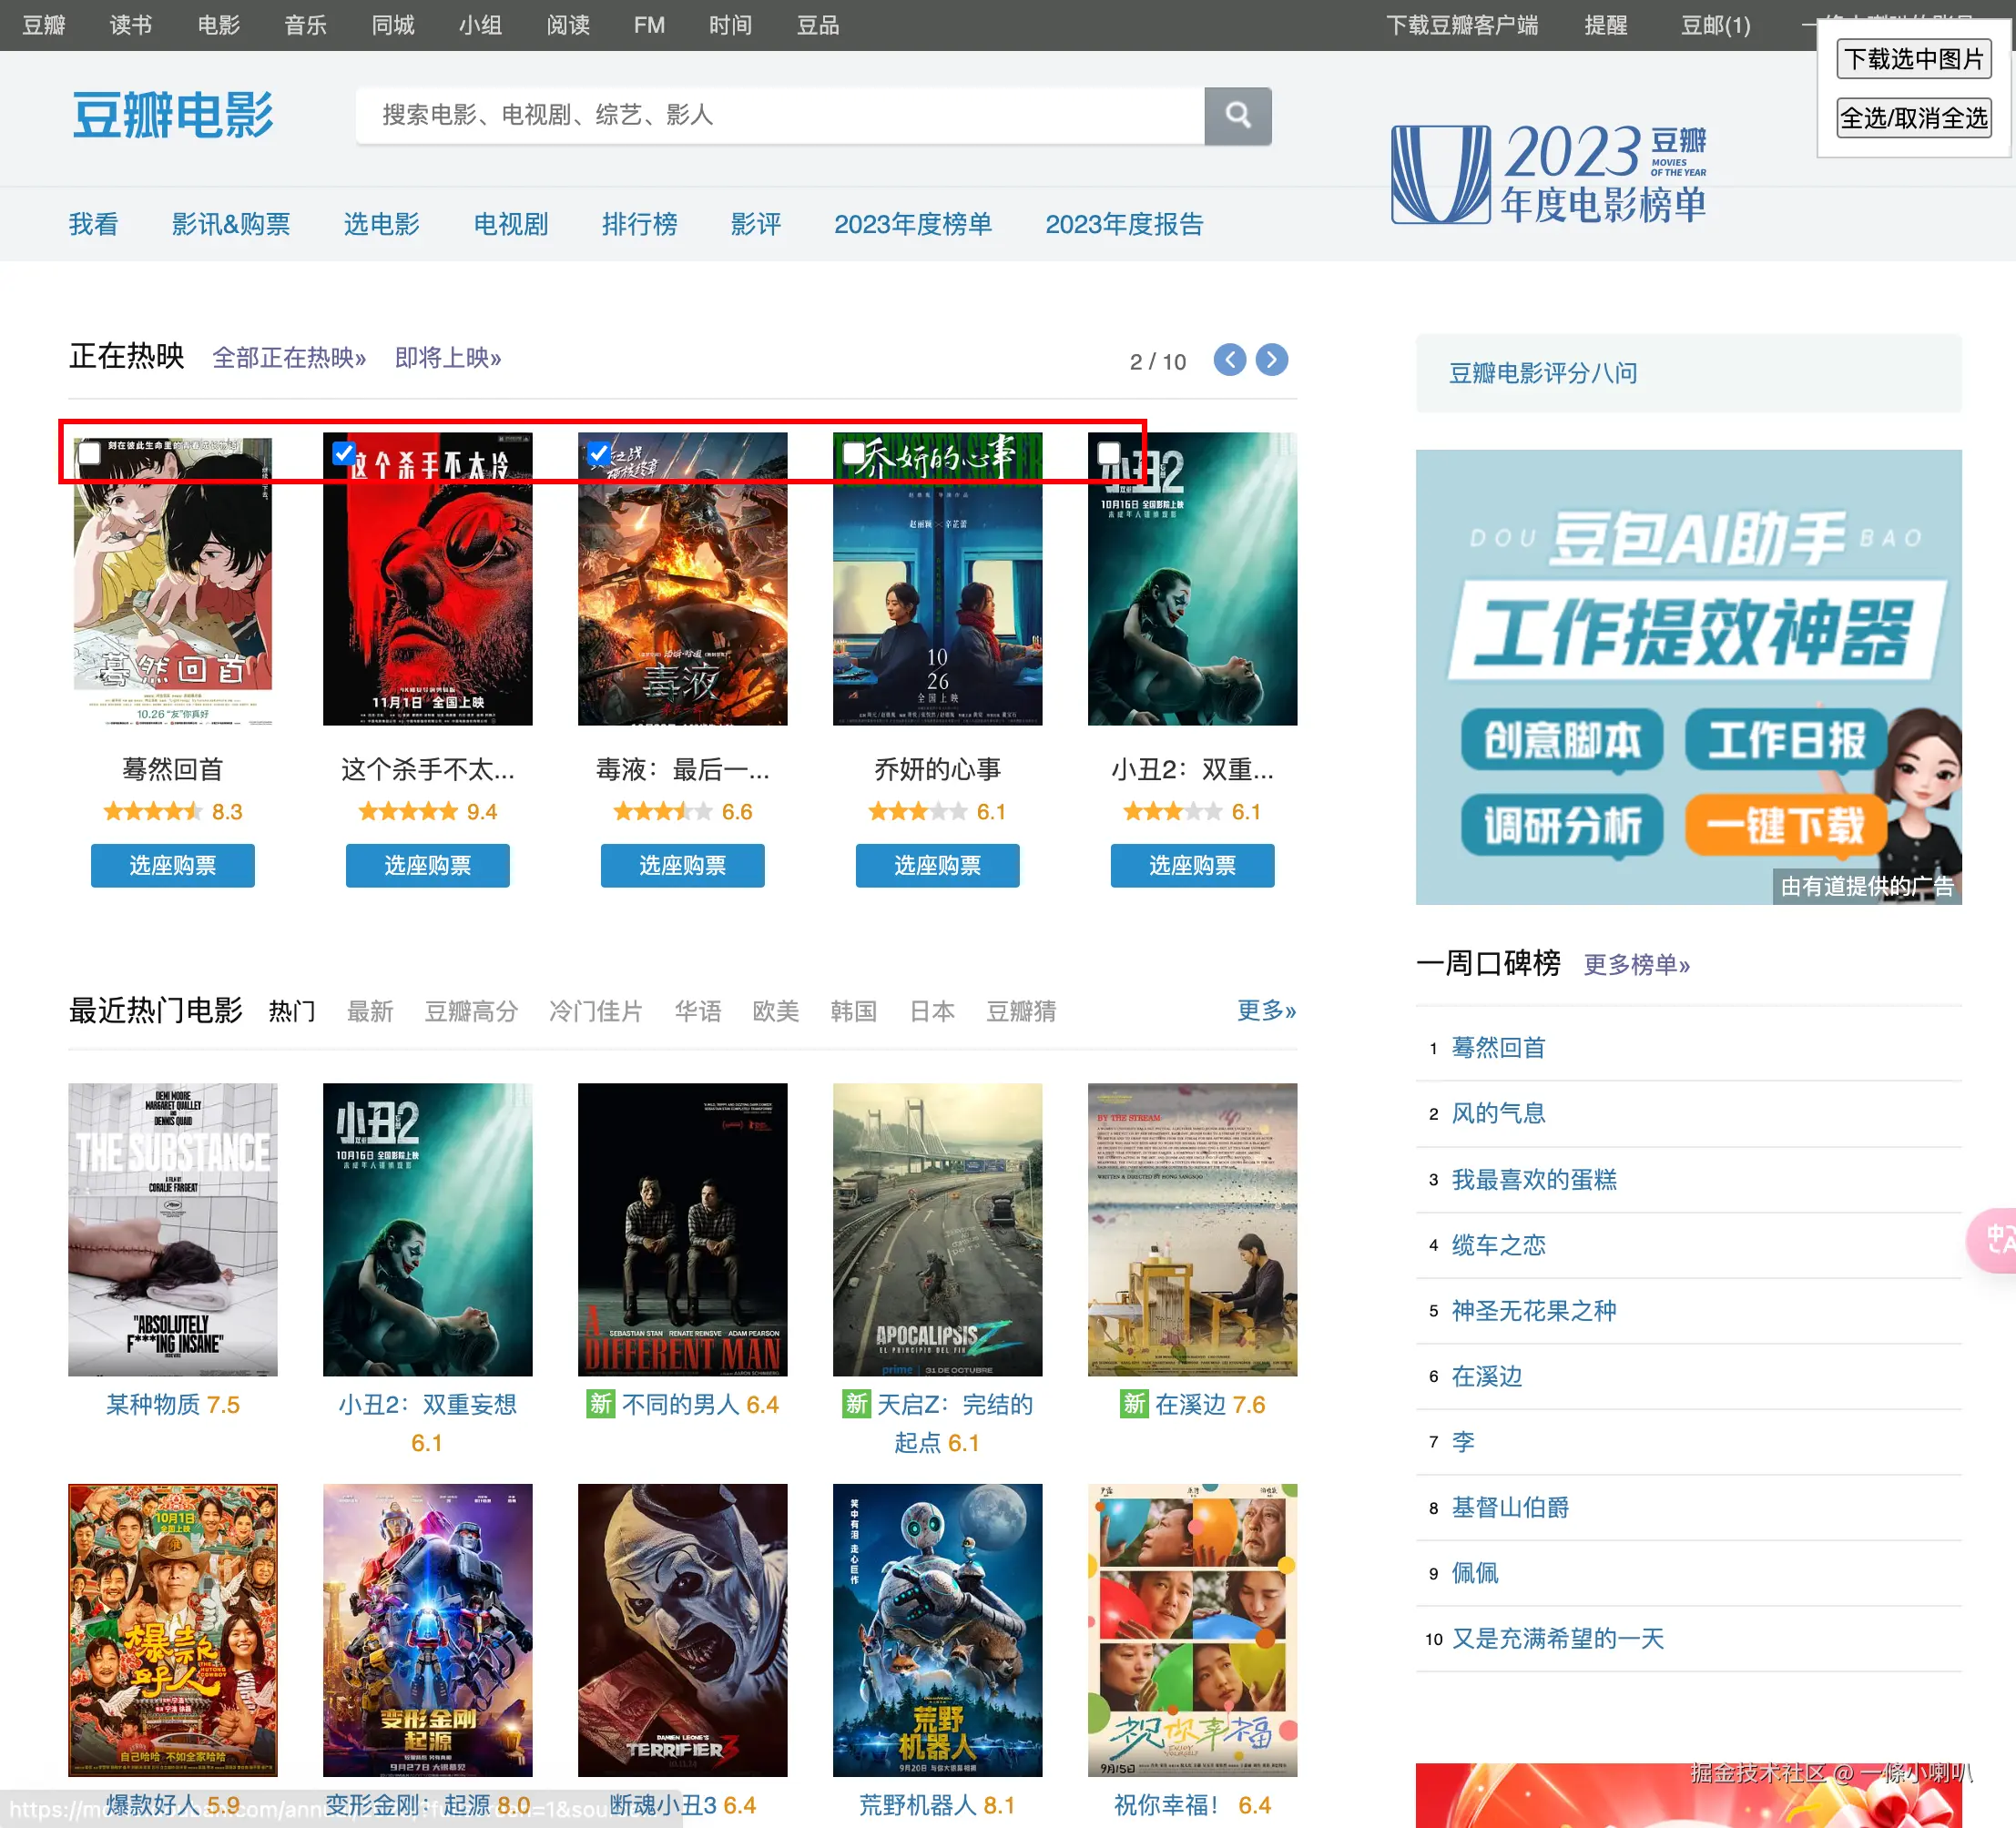This screenshot has width=2016, height=1828.
Task: Click the 豆瓣电影 logo
Action: 173,115
